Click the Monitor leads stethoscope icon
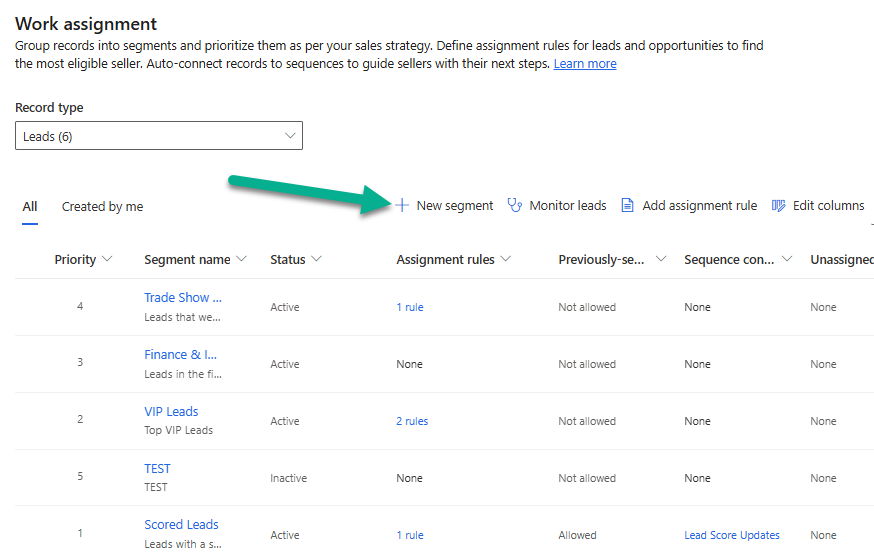The image size is (874, 553). [x=515, y=205]
